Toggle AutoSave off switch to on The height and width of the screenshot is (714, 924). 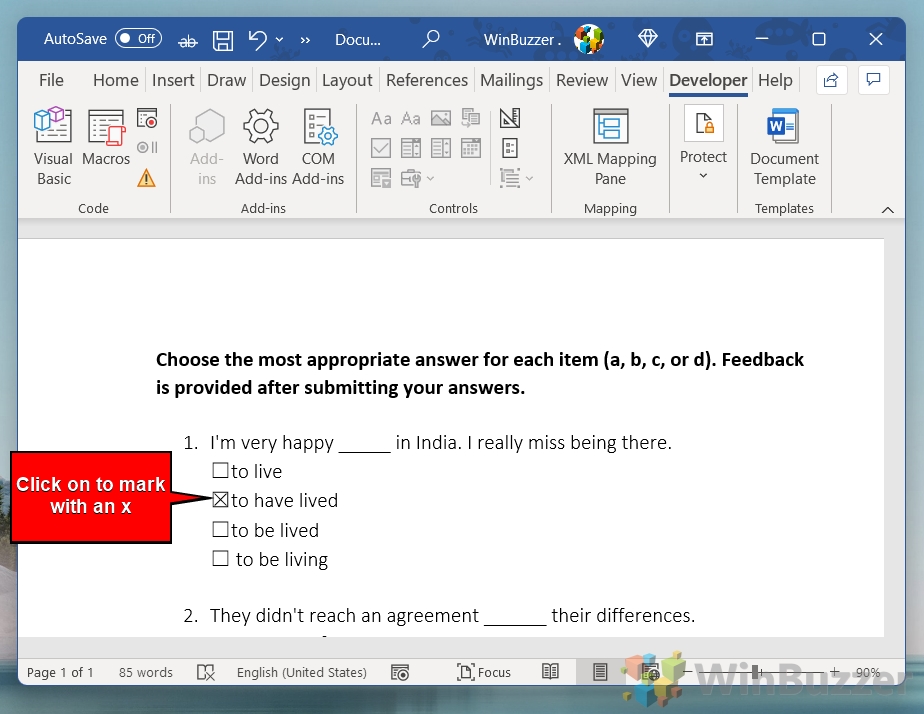click(138, 38)
